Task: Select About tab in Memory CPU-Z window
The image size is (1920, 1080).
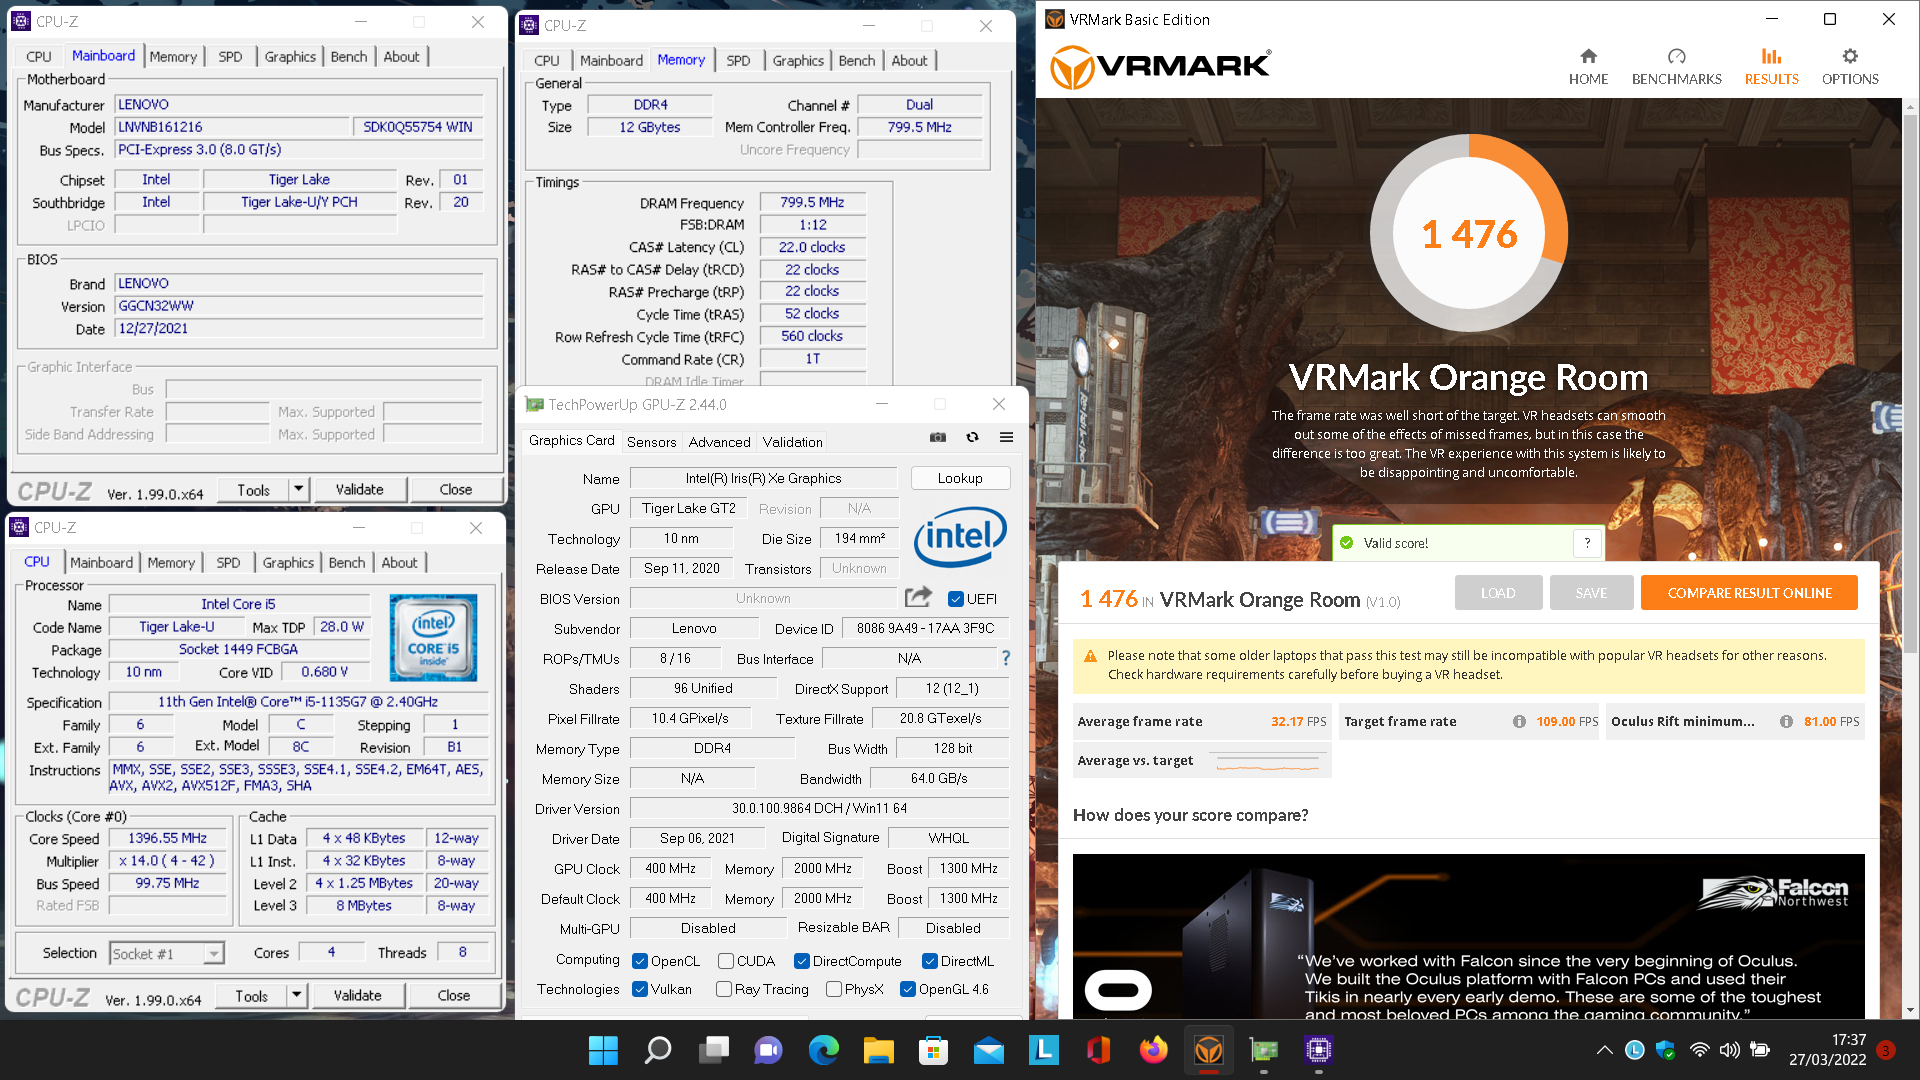Action: point(909,60)
